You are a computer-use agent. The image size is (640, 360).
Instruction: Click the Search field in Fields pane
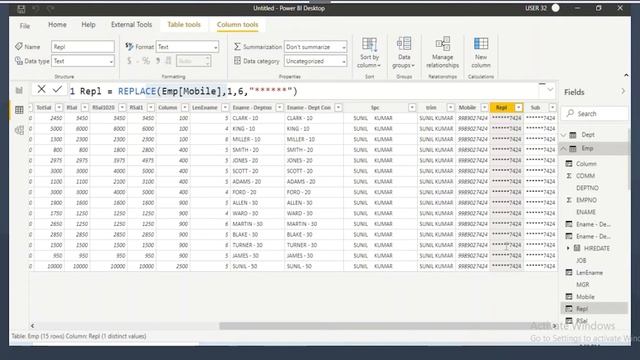pos(595,113)
